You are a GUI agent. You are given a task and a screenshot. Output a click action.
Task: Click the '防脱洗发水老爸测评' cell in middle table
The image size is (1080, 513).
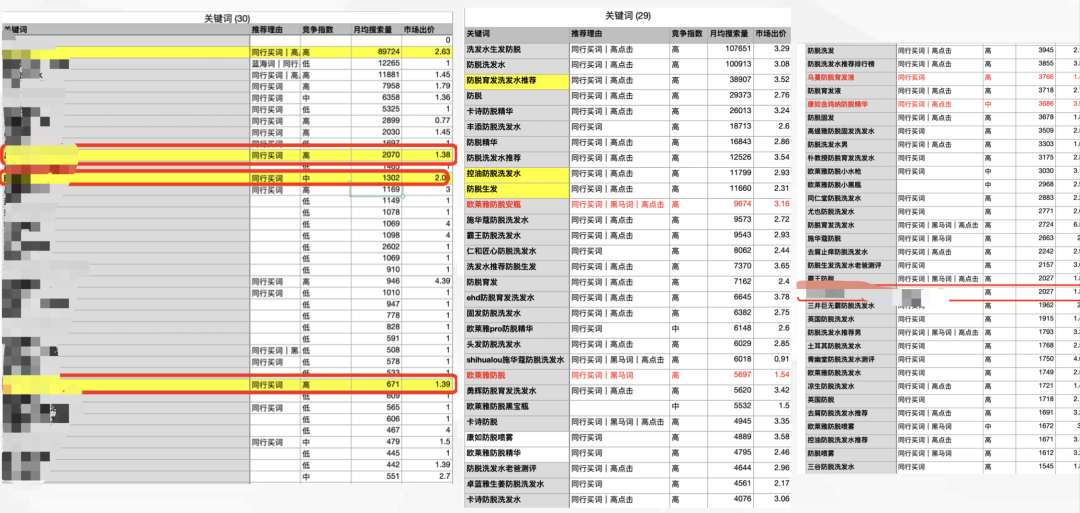517,468
